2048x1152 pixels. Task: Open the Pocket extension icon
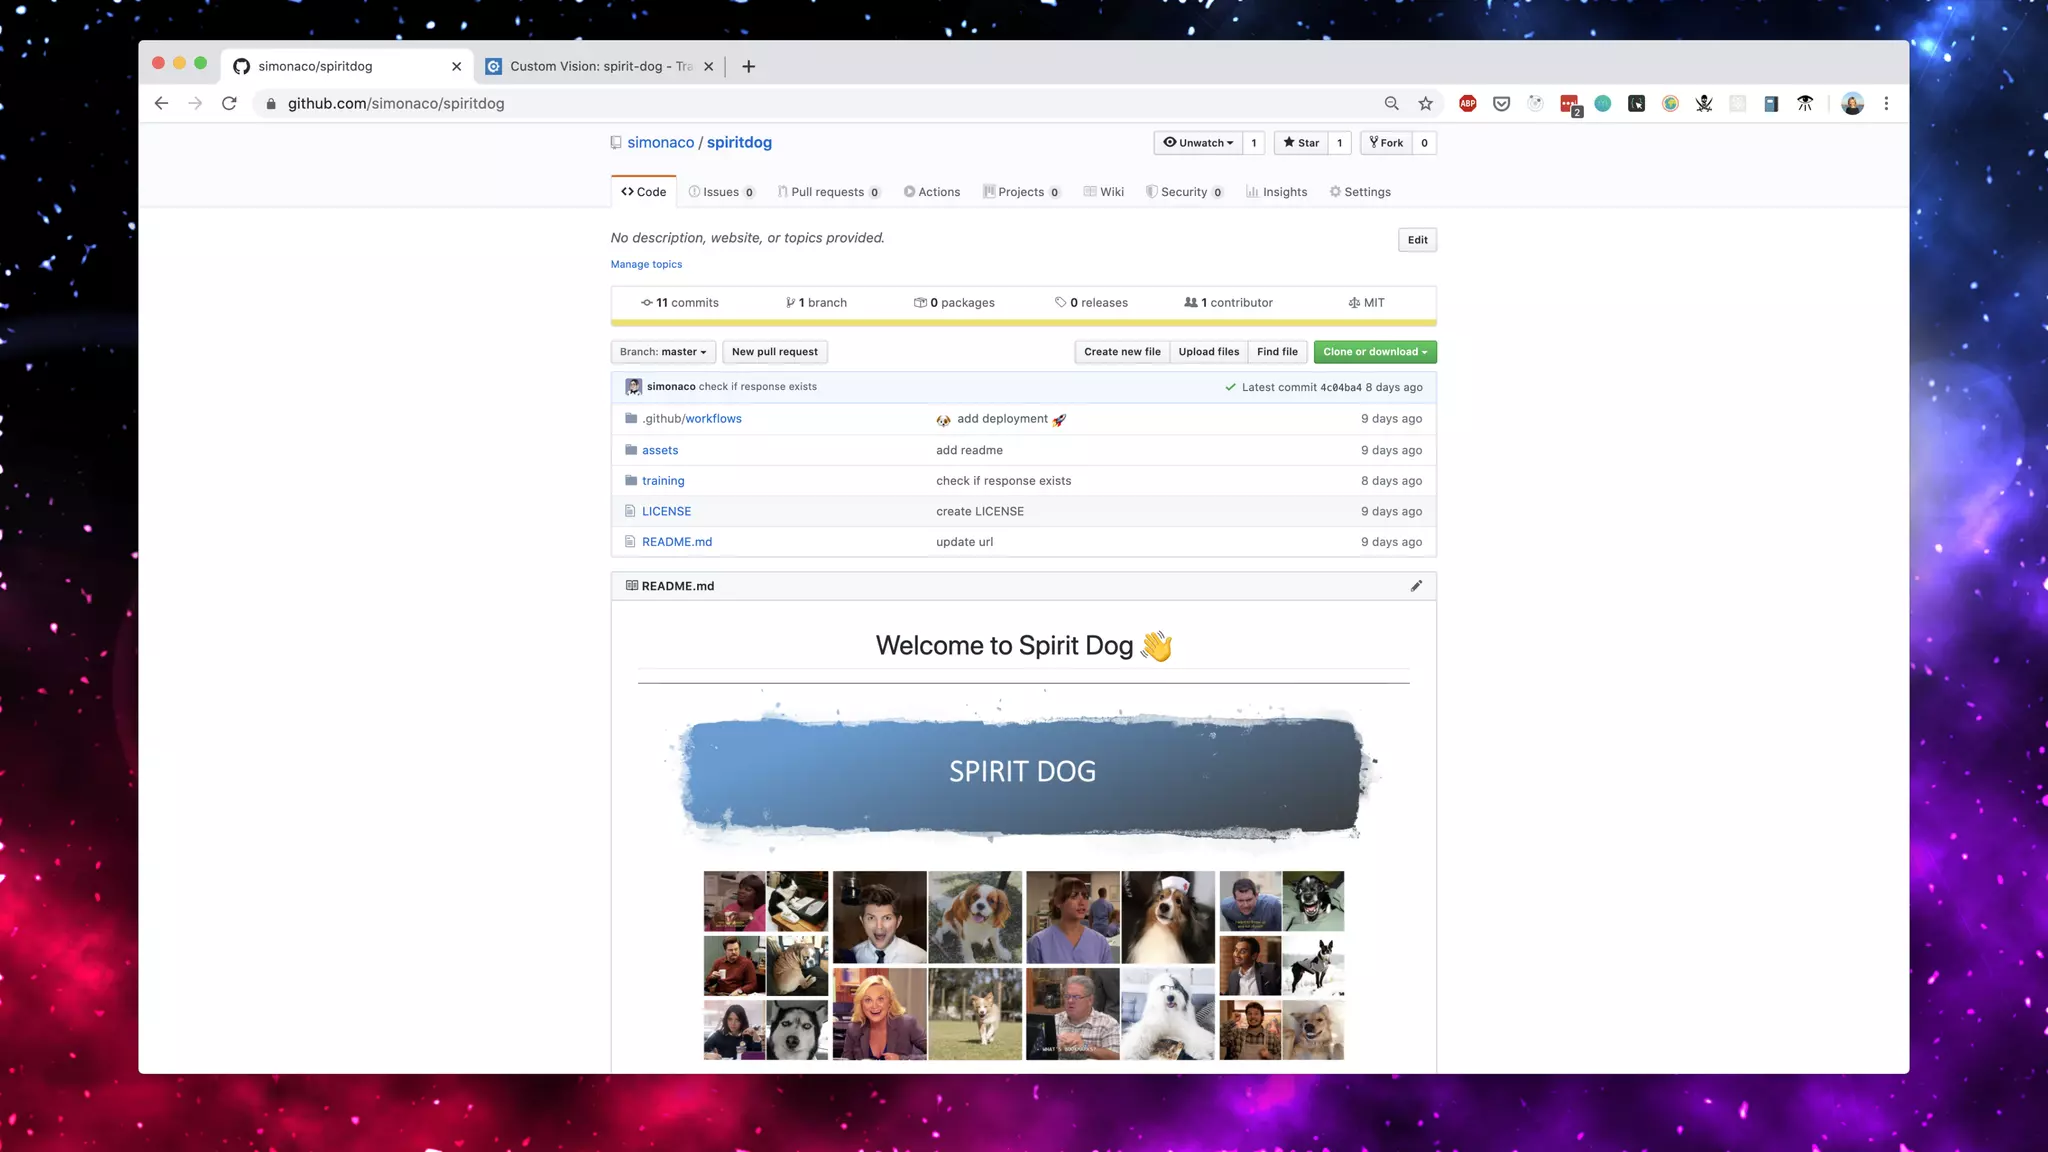1501,103
